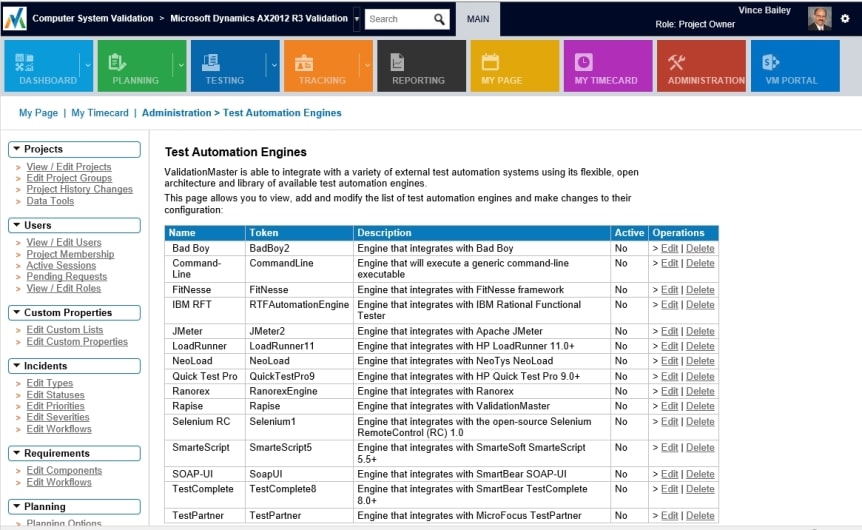Delete the NeoLoad engine

click(700, 361)
